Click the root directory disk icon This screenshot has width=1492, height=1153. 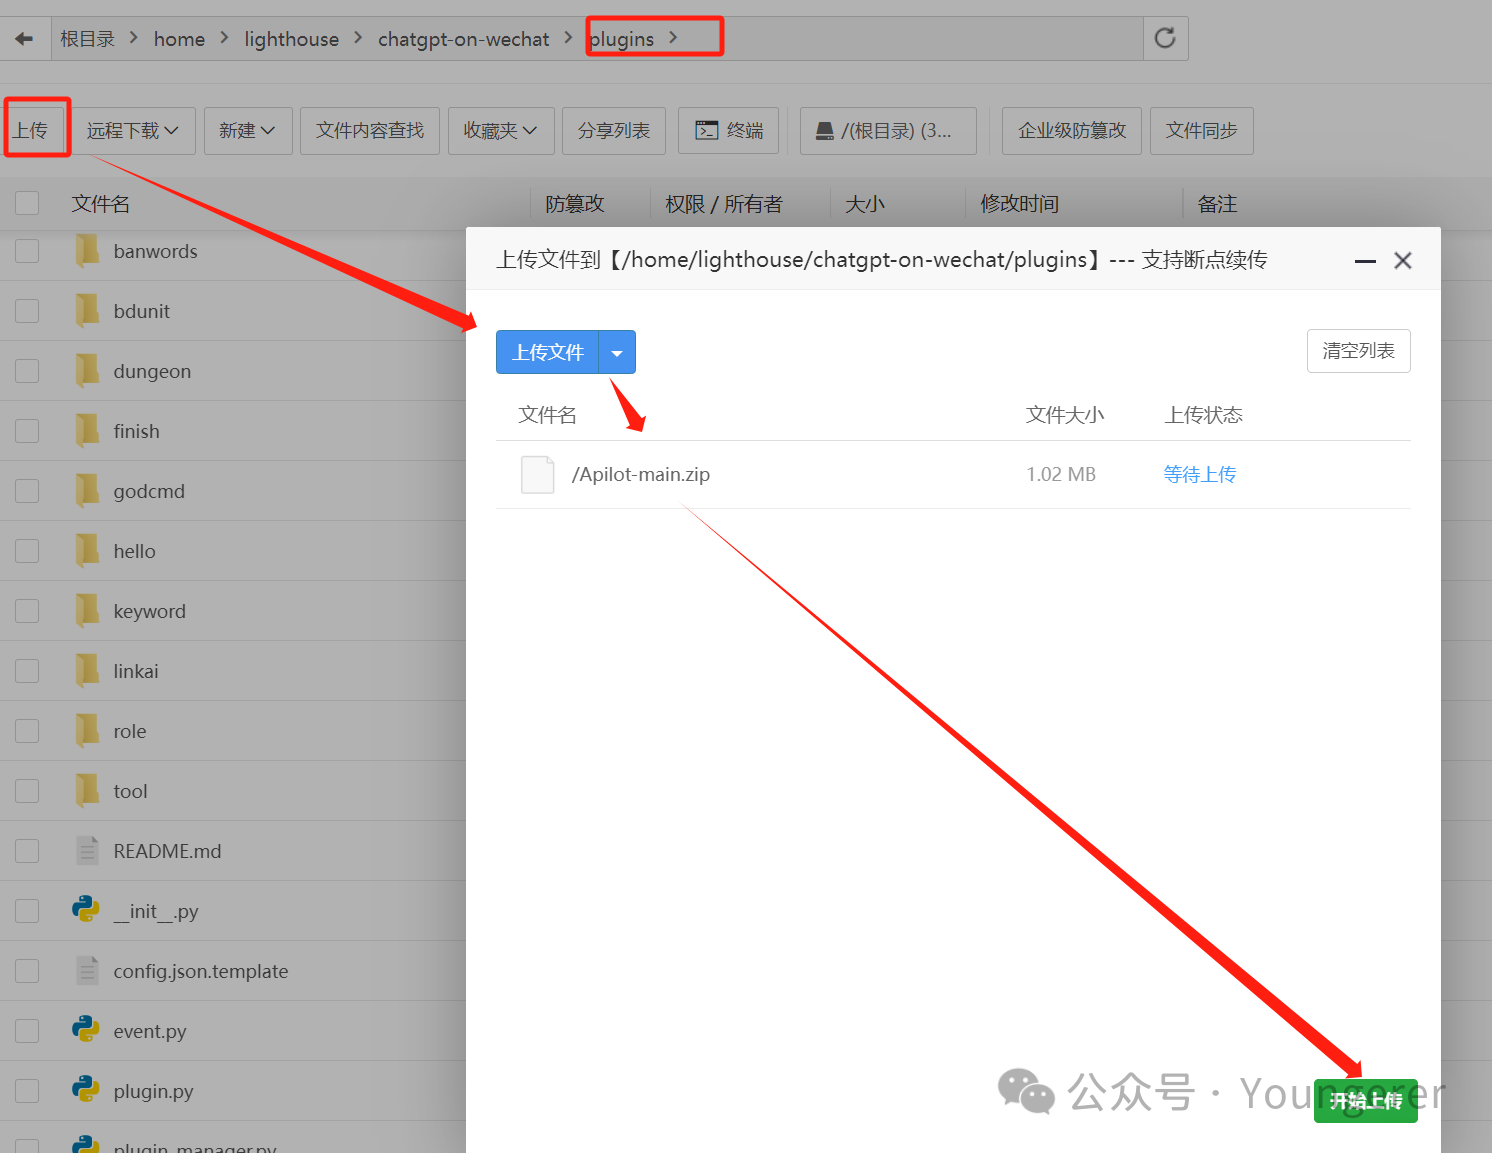click(825, 131)
